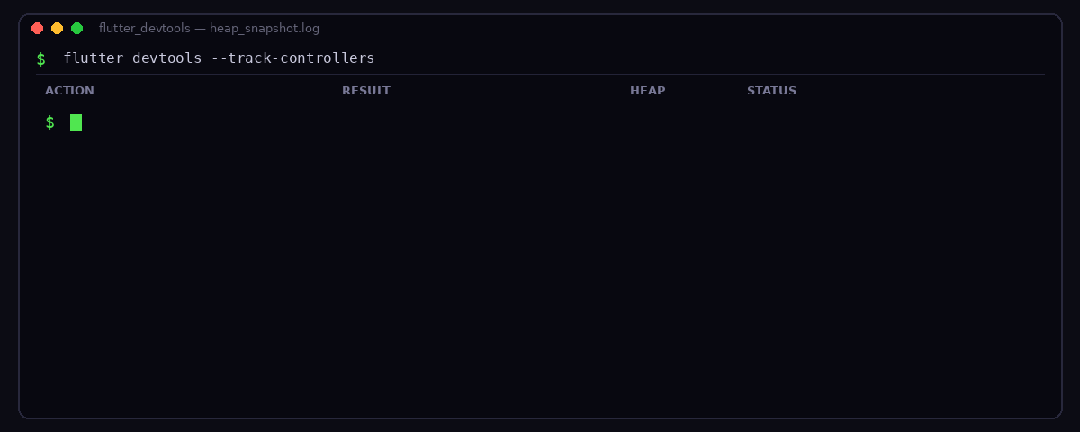
Task: Sort by the ACTION column header
Action: coord(70,90)
